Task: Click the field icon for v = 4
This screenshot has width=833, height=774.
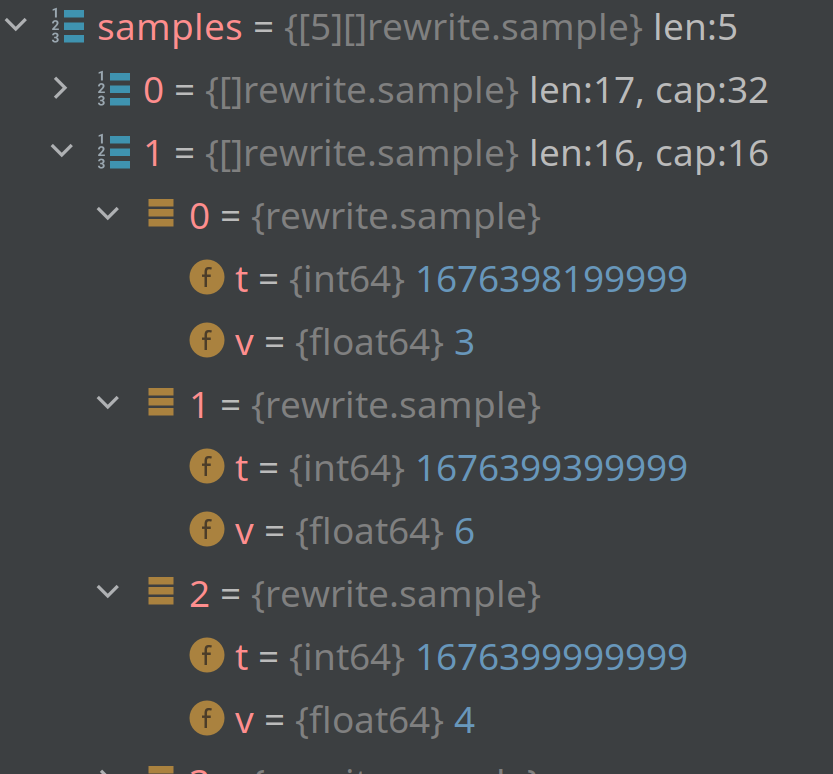Action: tap(207, 718)
